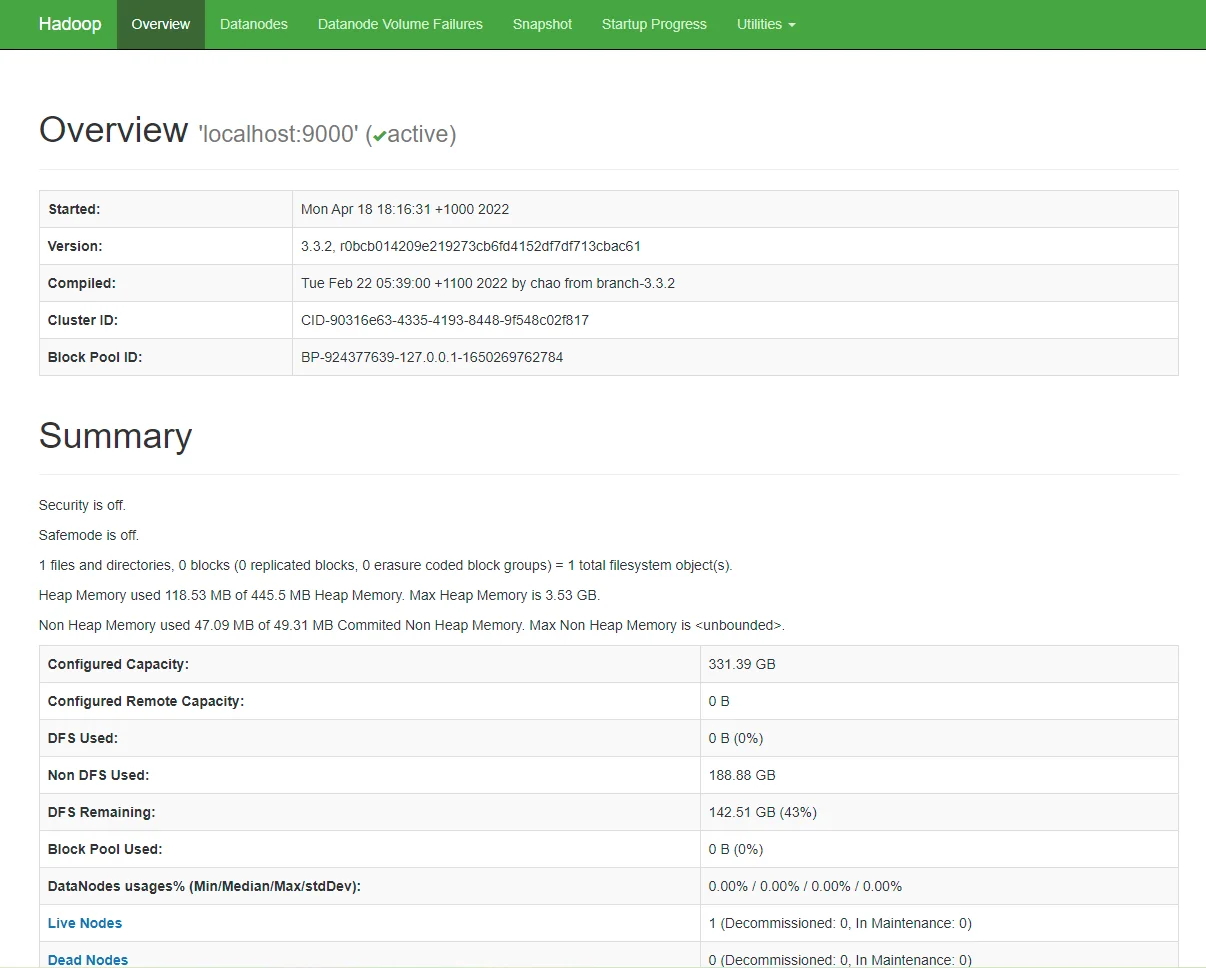Click the Hadoop brand logo link
The image size is (1206, 968).
click(70, 24)
